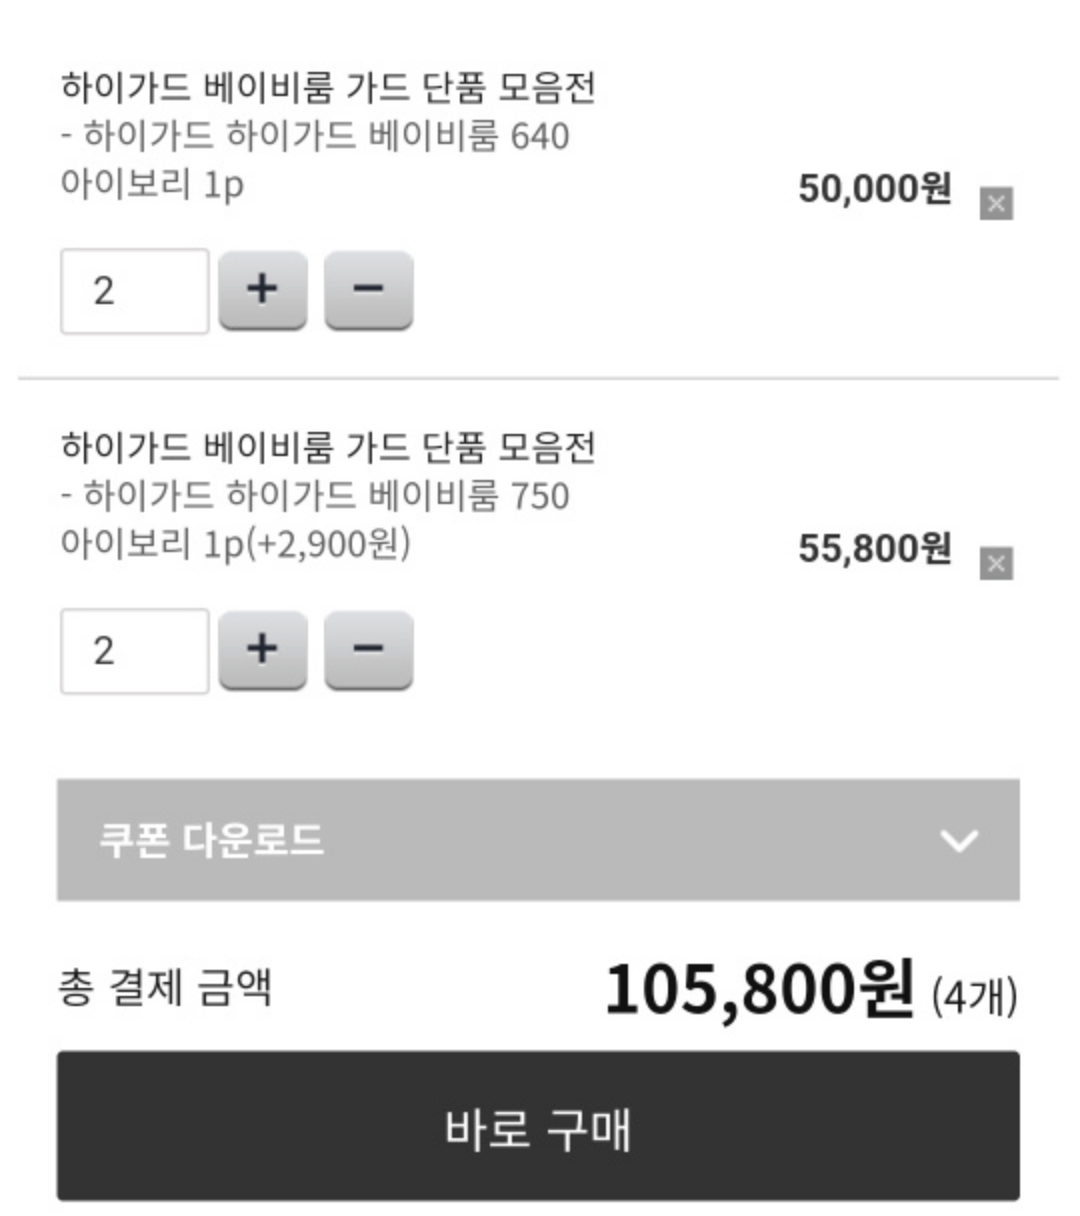1080x1216 pixels.
Task: Decrease quantity of 베이비룸 640 item
Action: [x=368, y=290]
